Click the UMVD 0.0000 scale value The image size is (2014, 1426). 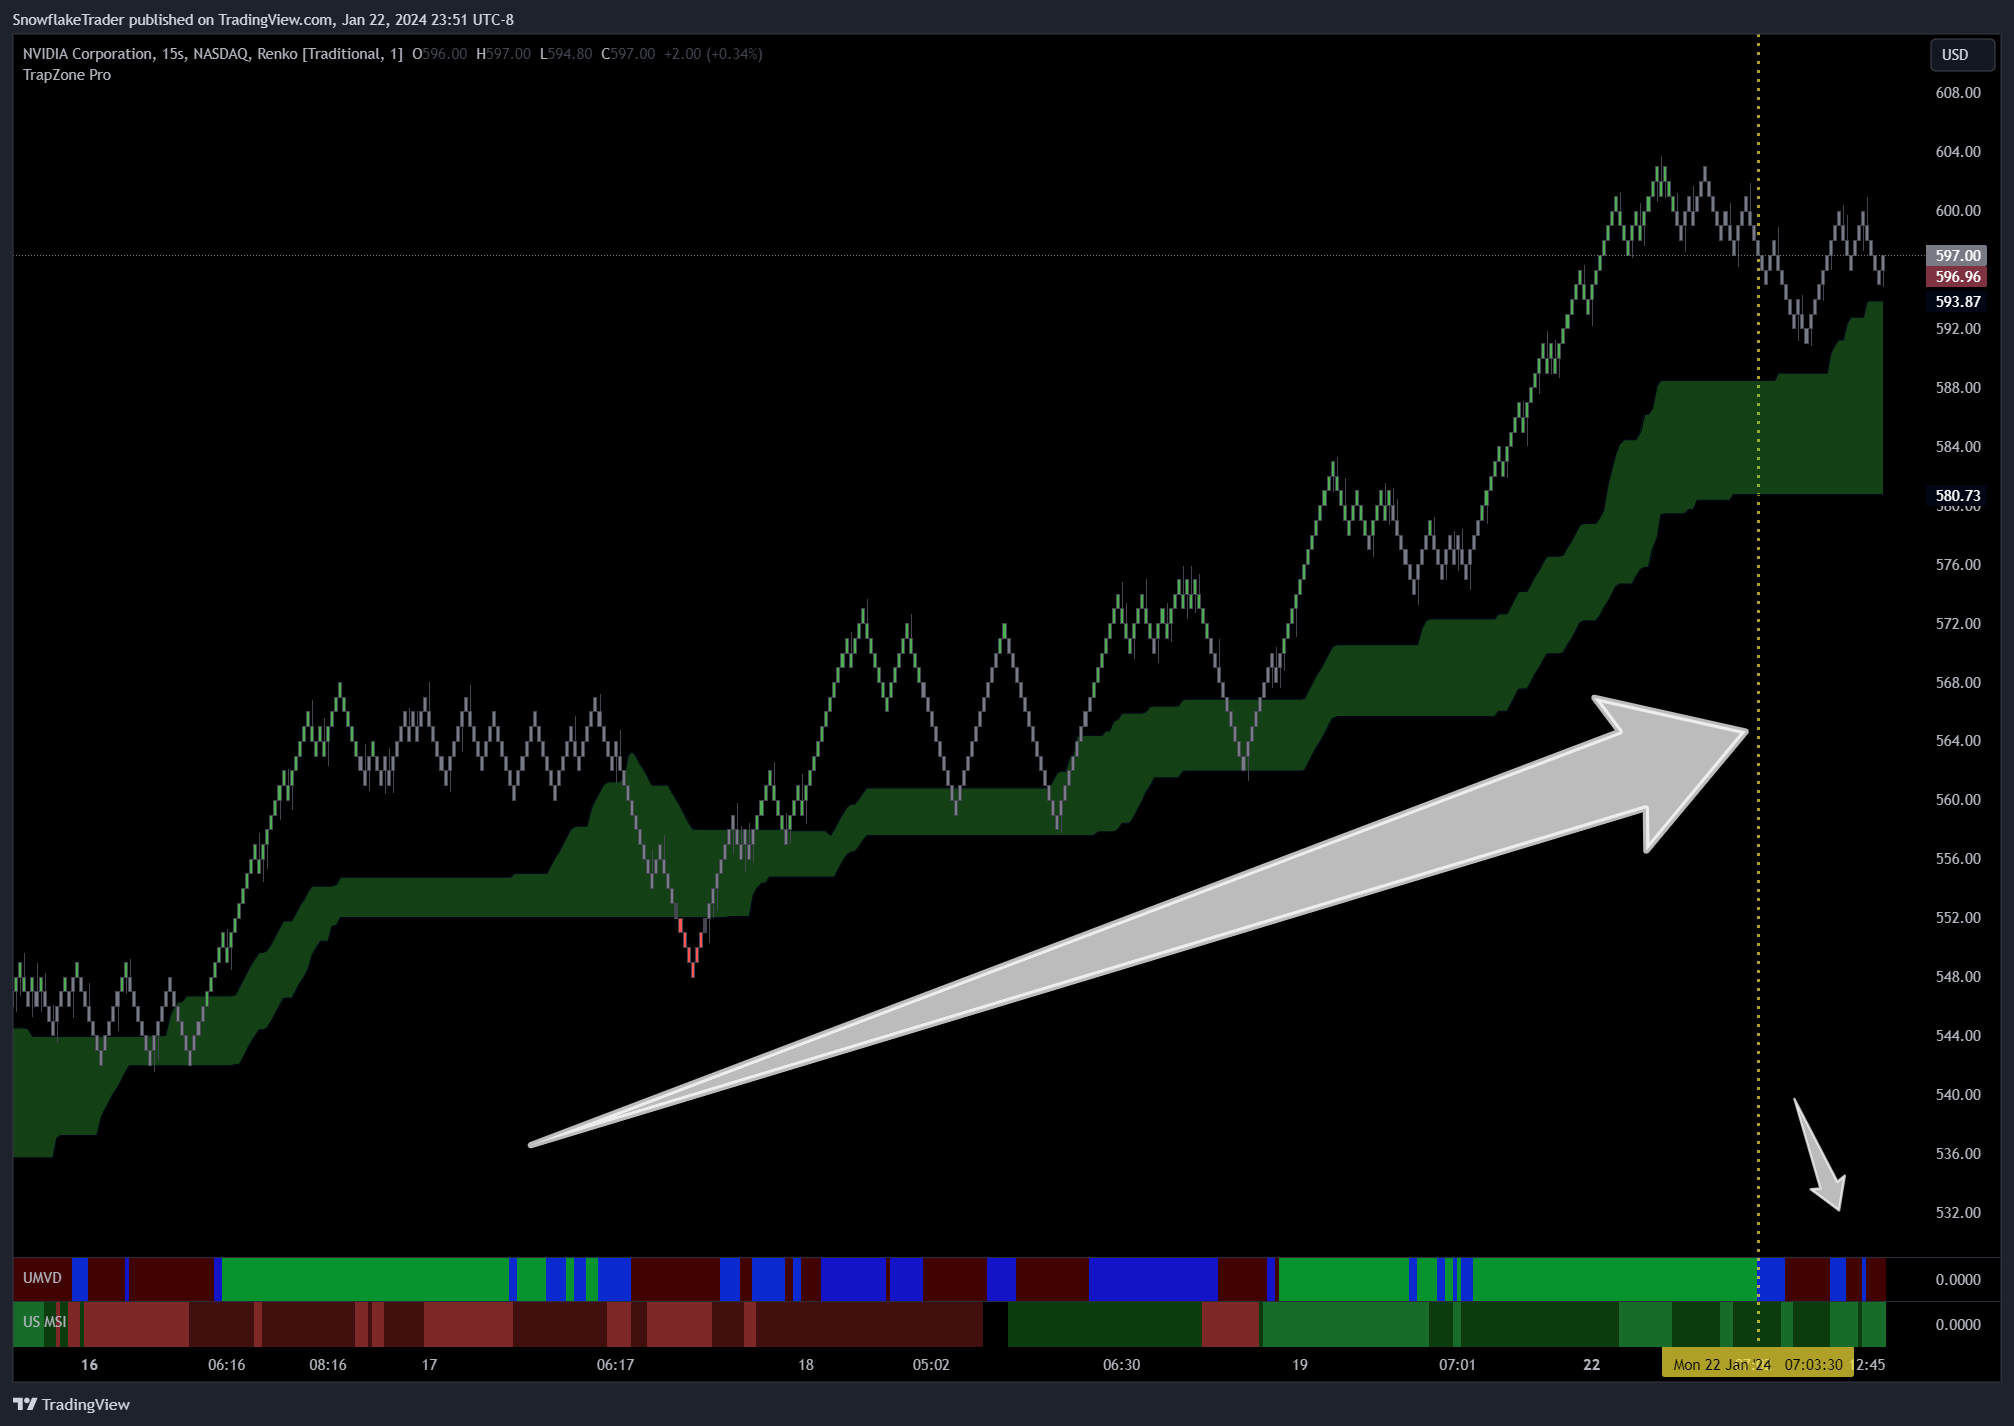1957,1280
